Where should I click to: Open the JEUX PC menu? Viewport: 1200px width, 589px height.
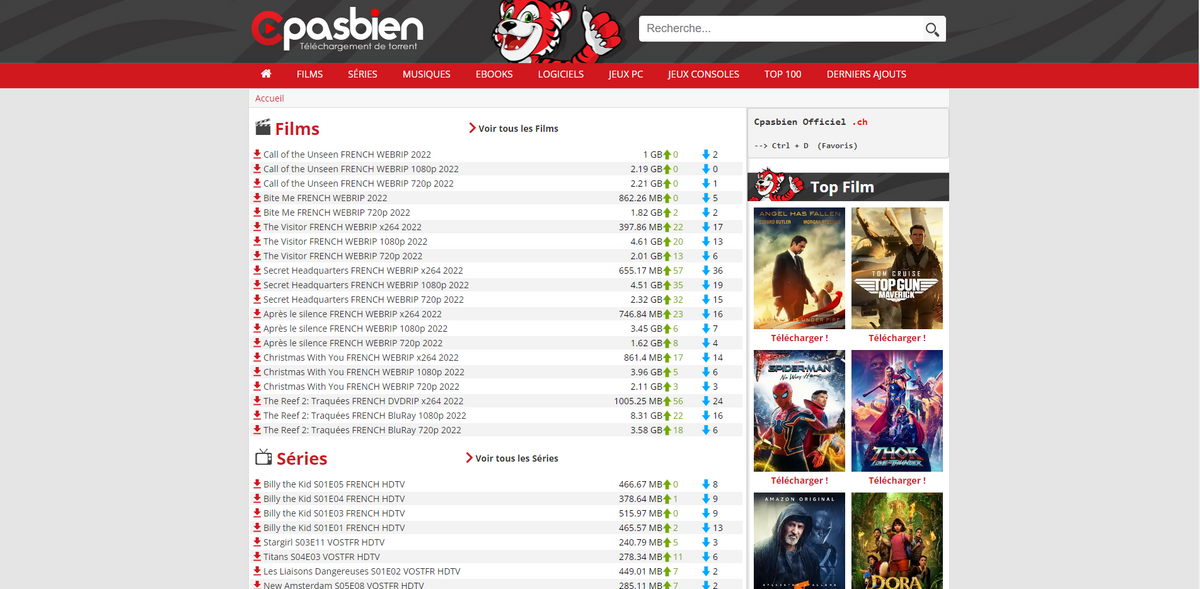626,74
